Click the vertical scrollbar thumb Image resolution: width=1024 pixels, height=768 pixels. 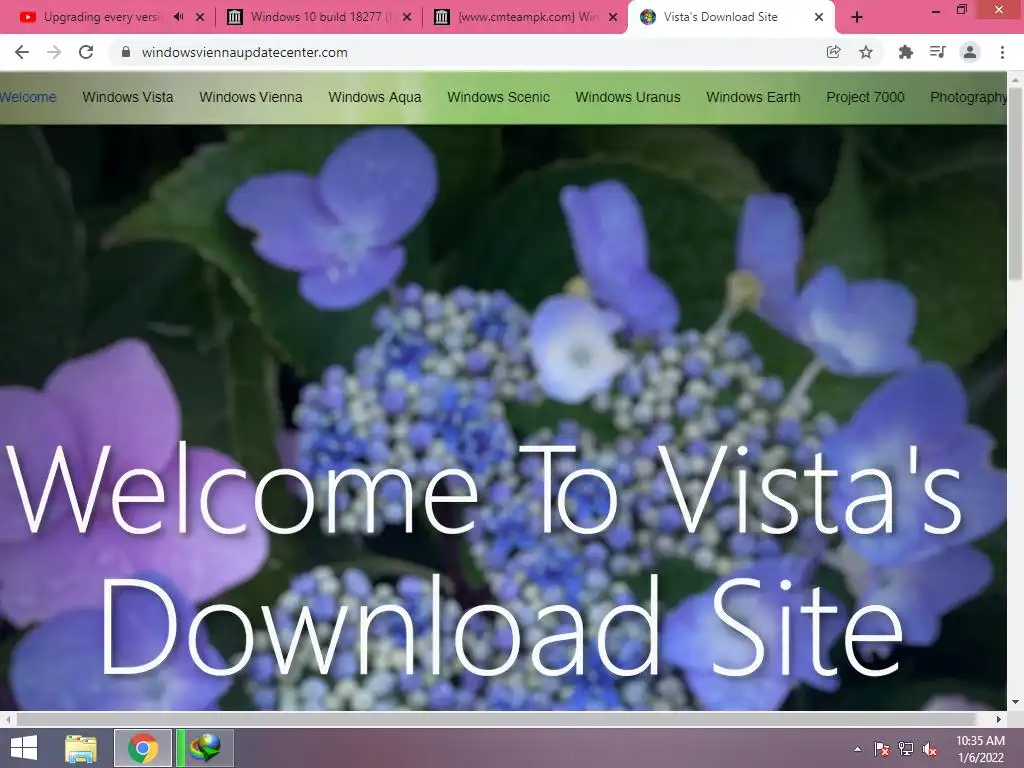[1016, 186]
